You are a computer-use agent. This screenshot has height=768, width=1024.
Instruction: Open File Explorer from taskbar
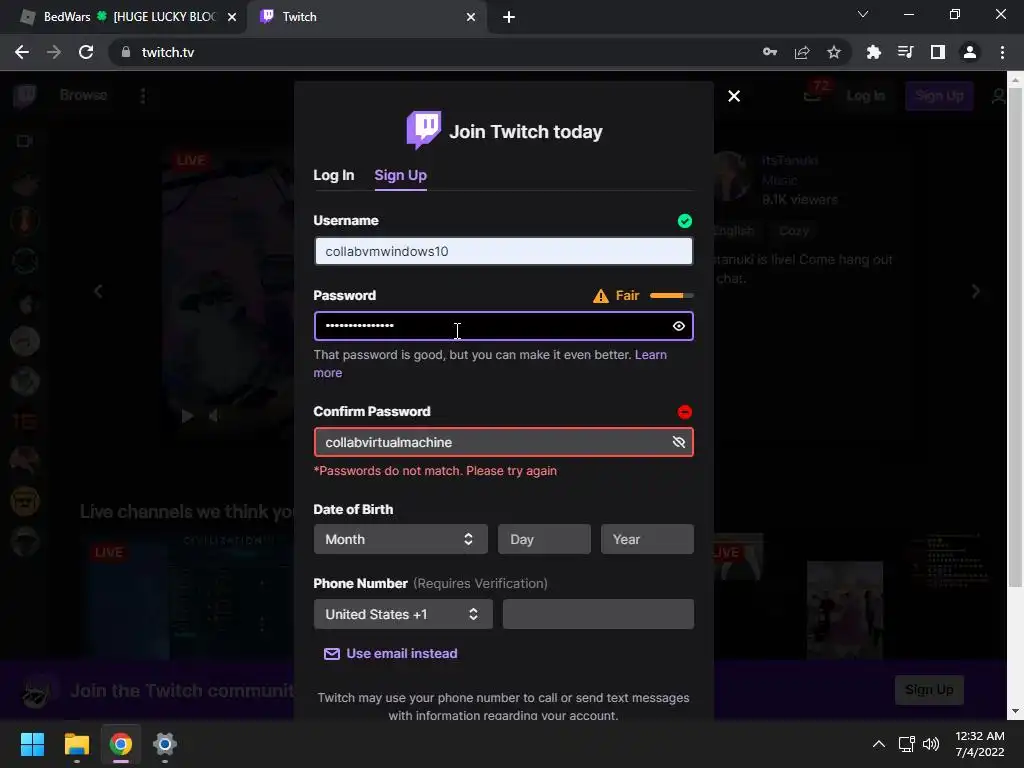point(76,744)
